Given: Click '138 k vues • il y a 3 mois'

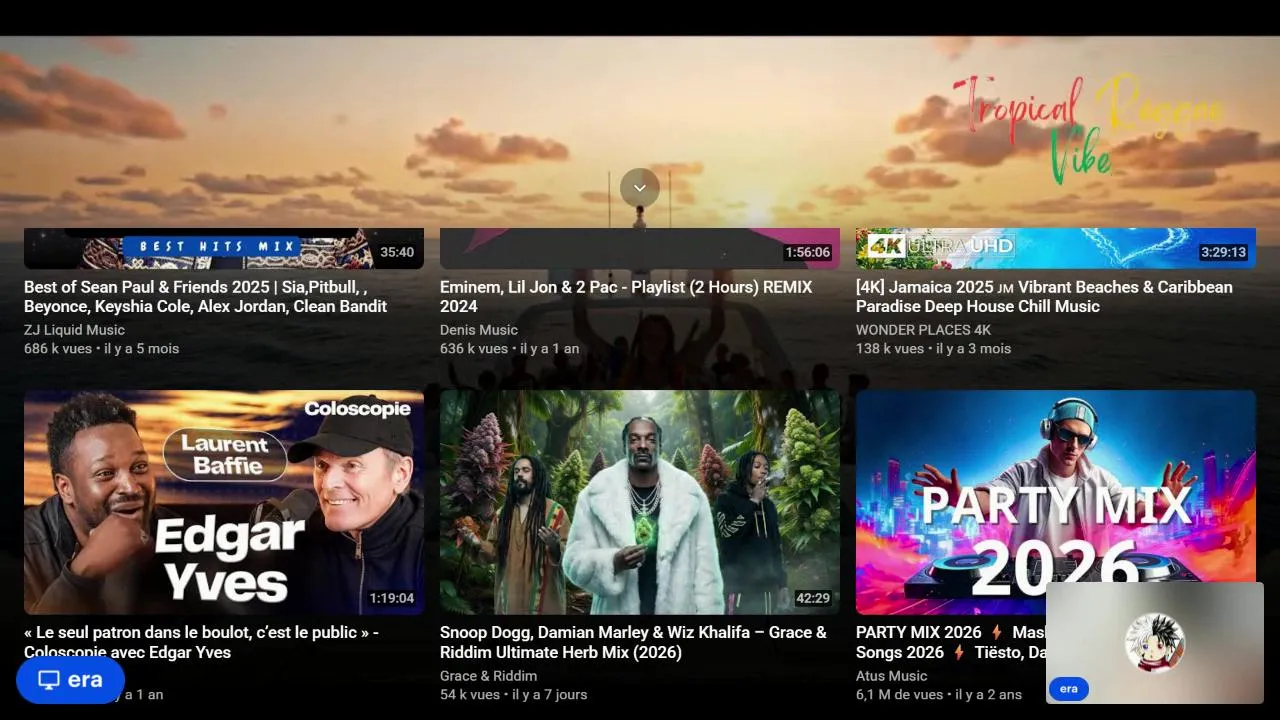Looking at the screenshot, I should (933, 349).
